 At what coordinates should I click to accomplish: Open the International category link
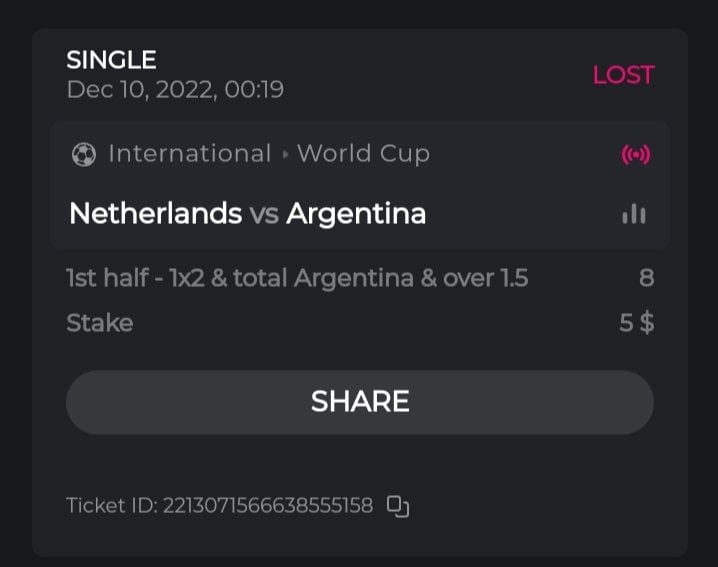(189, 154)
